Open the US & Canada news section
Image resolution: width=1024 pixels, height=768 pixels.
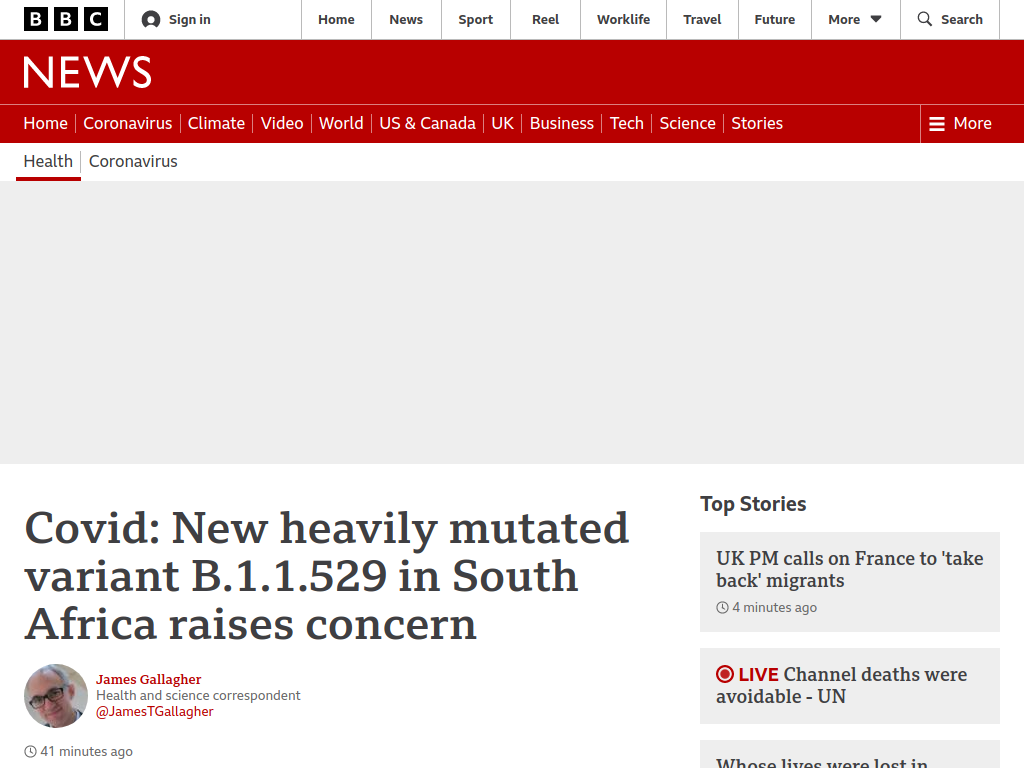[428, 123]
